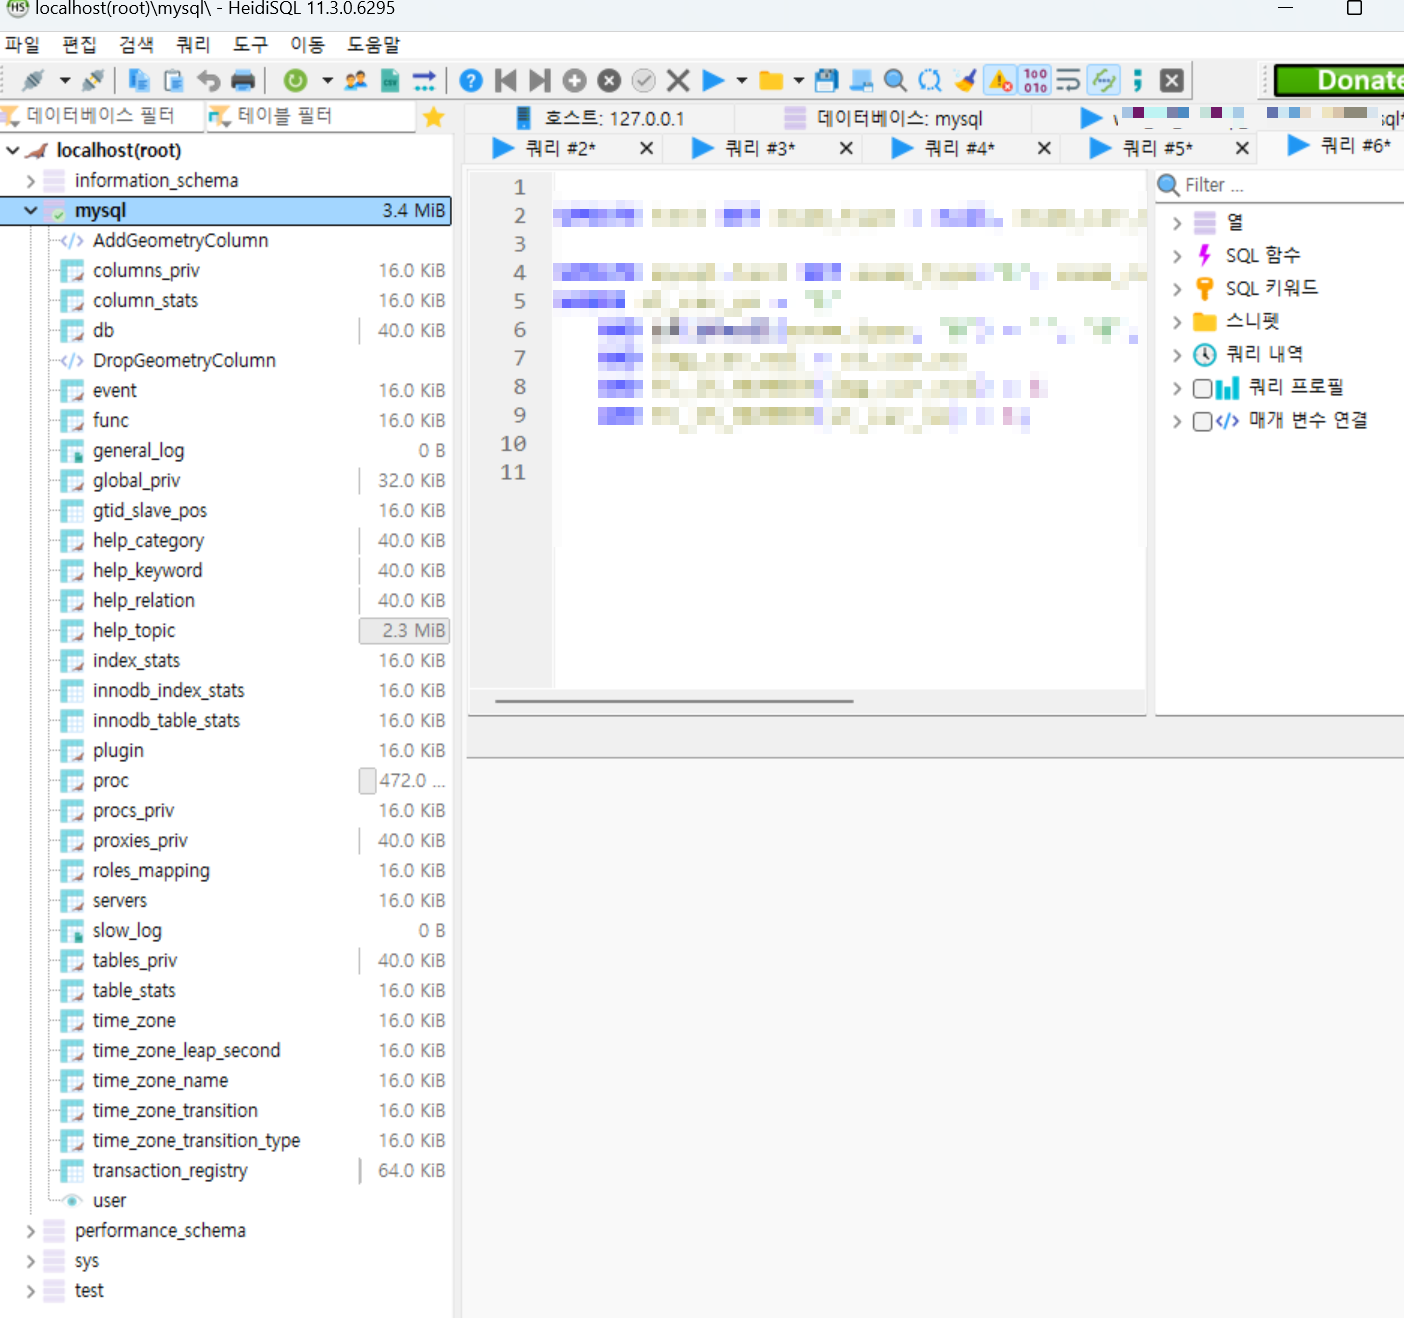Save query with floppy disk icon
1404x1318 pixels.
coord(827,80)
